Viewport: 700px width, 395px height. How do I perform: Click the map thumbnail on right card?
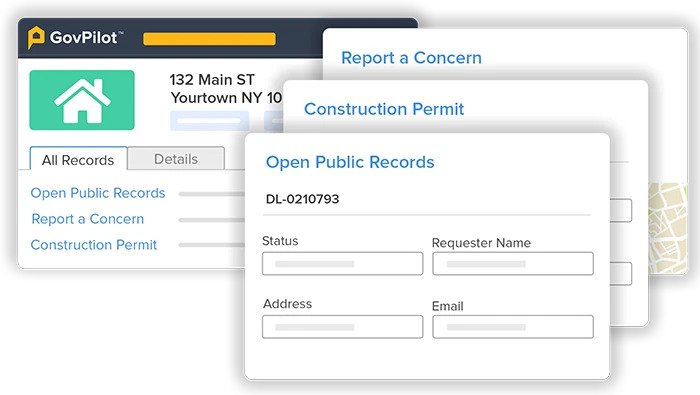pos(667,228)
